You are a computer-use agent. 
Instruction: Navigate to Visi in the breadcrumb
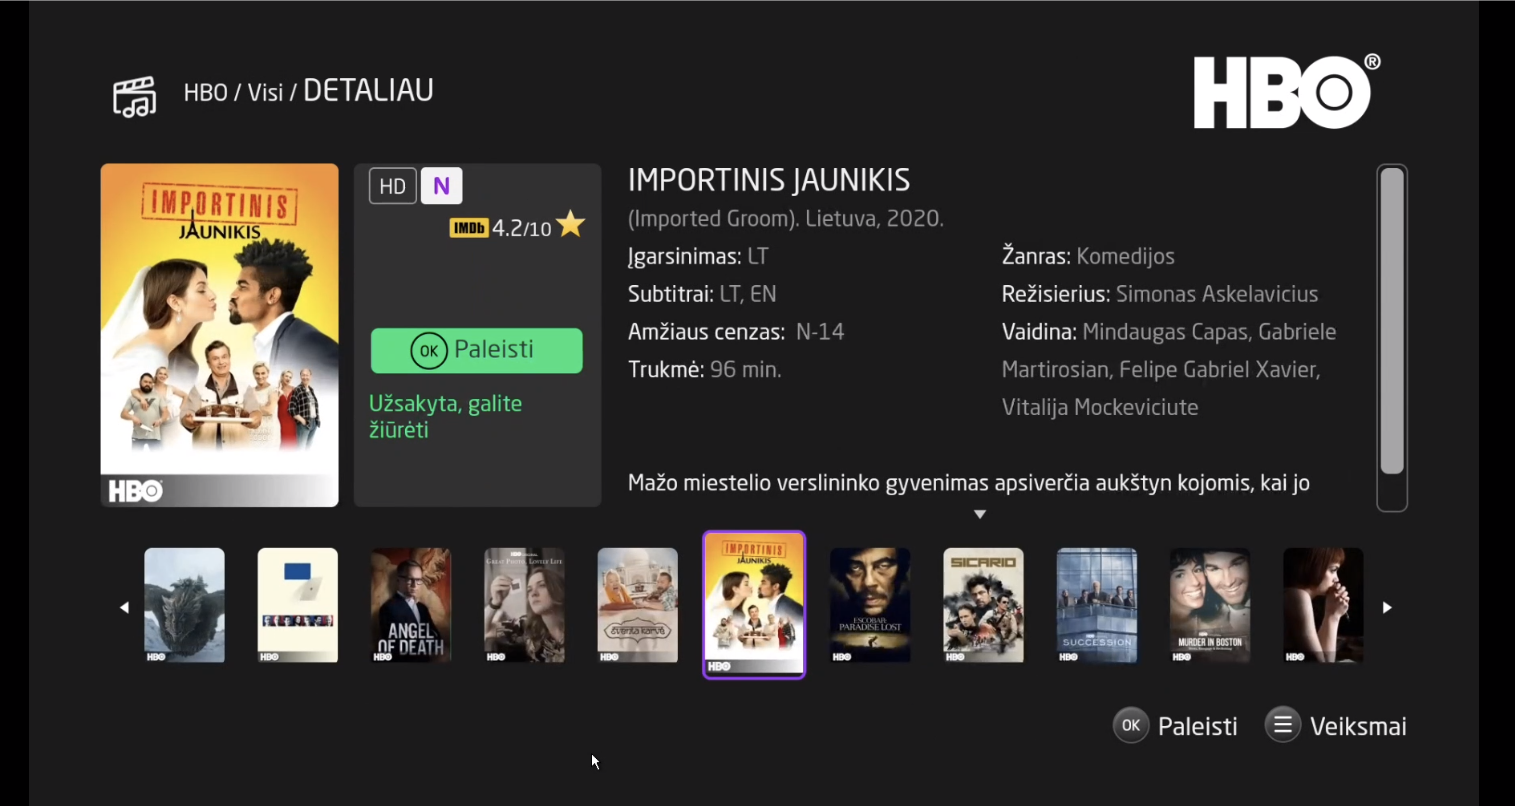point(265,93)
